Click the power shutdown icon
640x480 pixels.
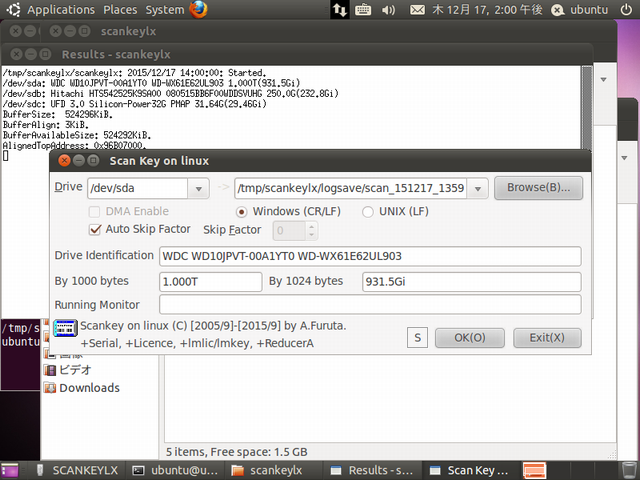click(x=627, y=9)
